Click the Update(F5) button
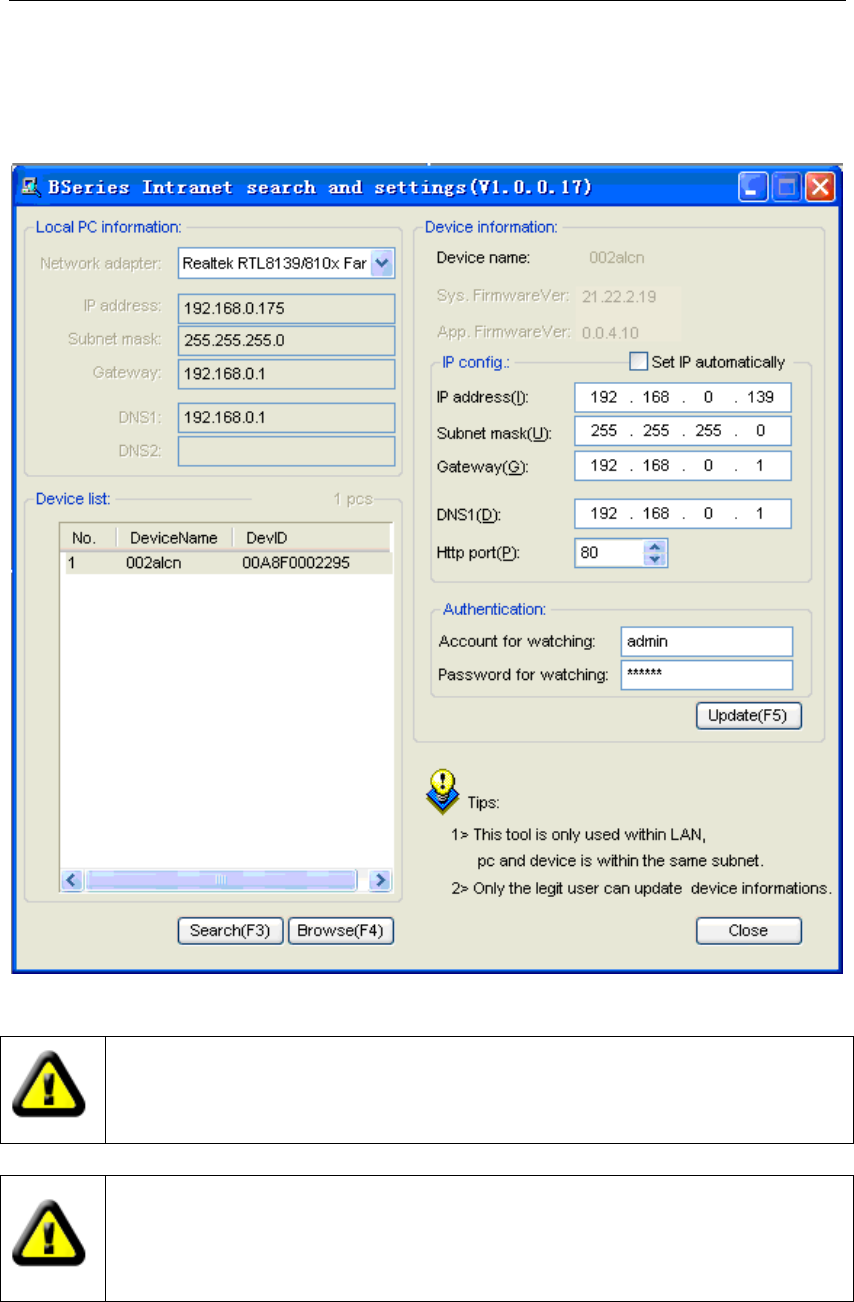Image resolution: width=854 pixels, height=1302 pixels. coord(749,716)
